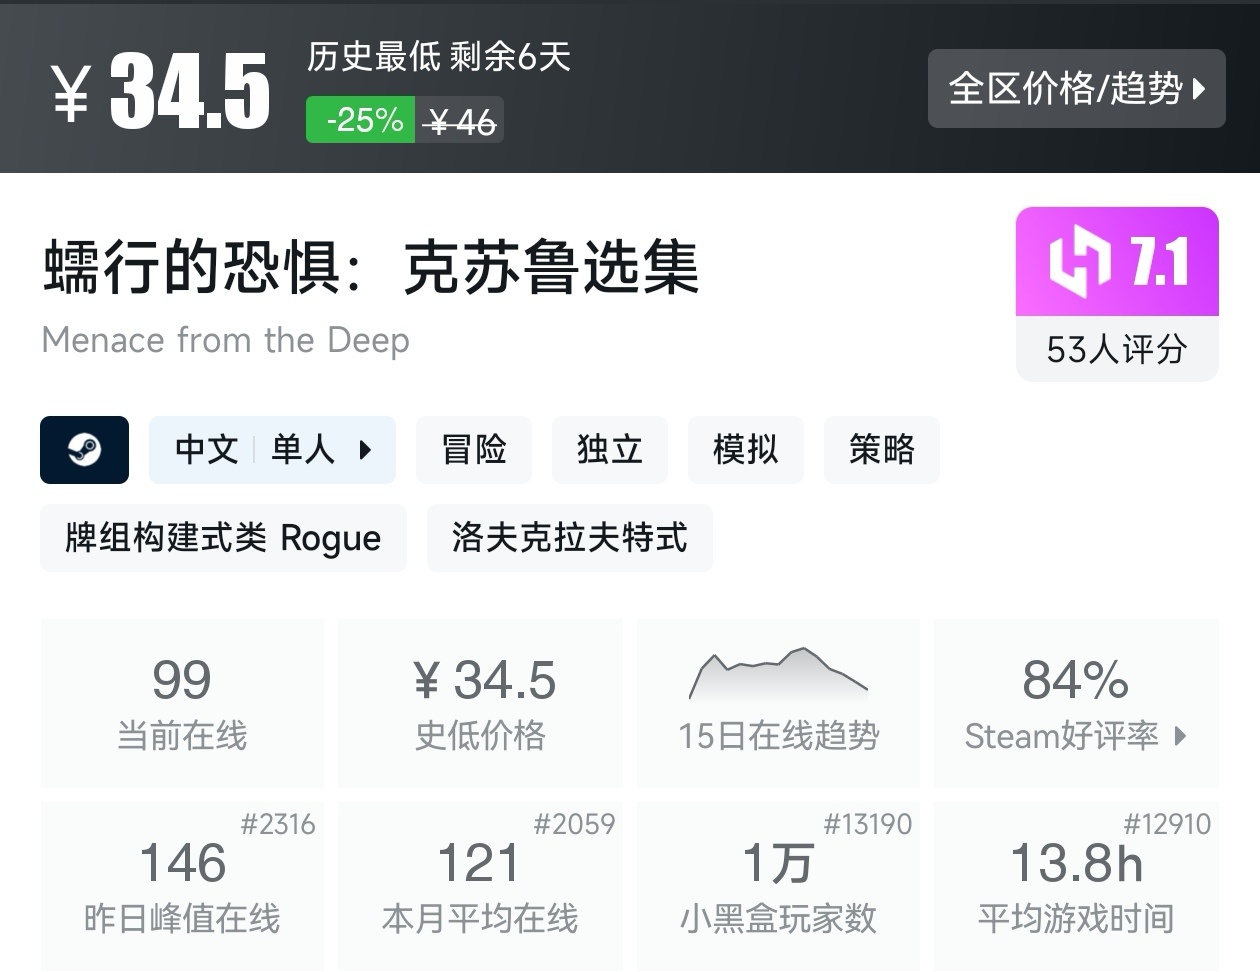
Task: Click the crossed-out original price ¥46
Action: pos(461,120)
